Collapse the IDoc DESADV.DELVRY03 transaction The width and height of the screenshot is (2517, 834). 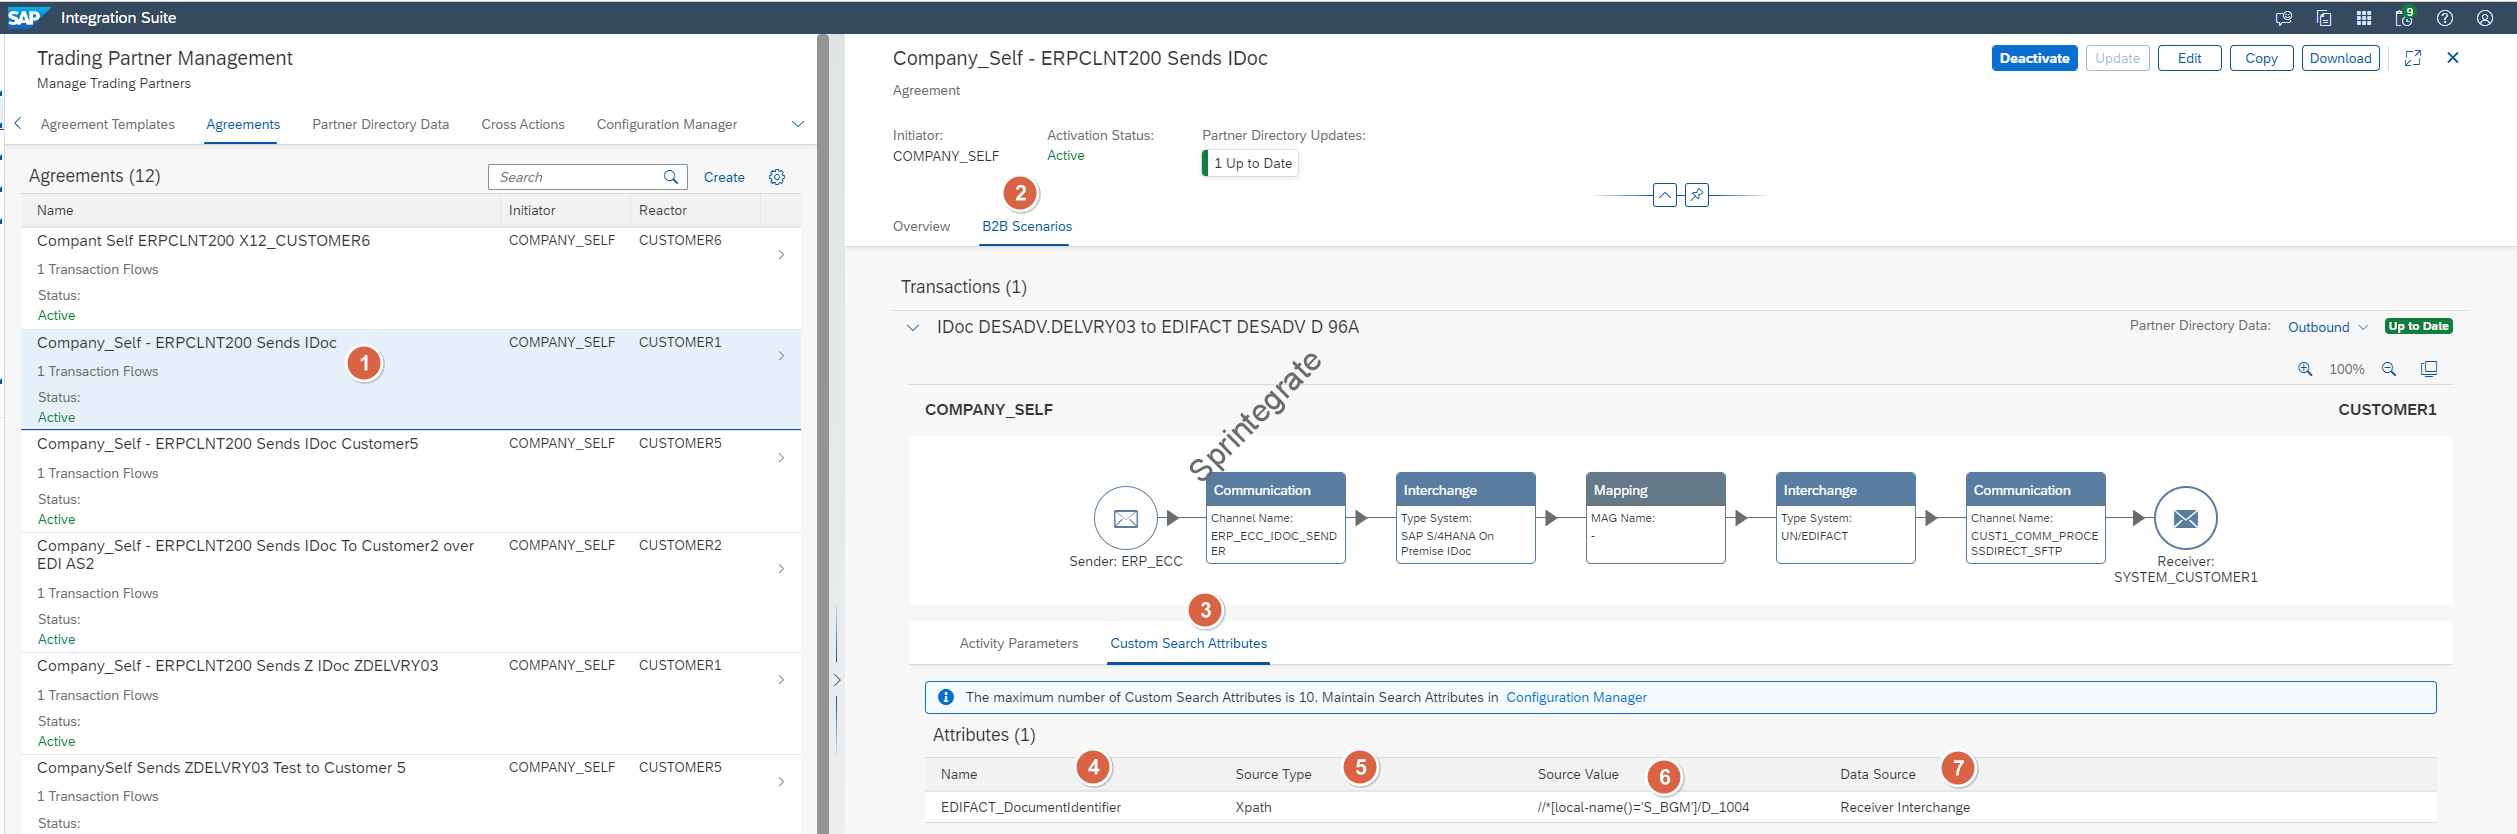913,328
